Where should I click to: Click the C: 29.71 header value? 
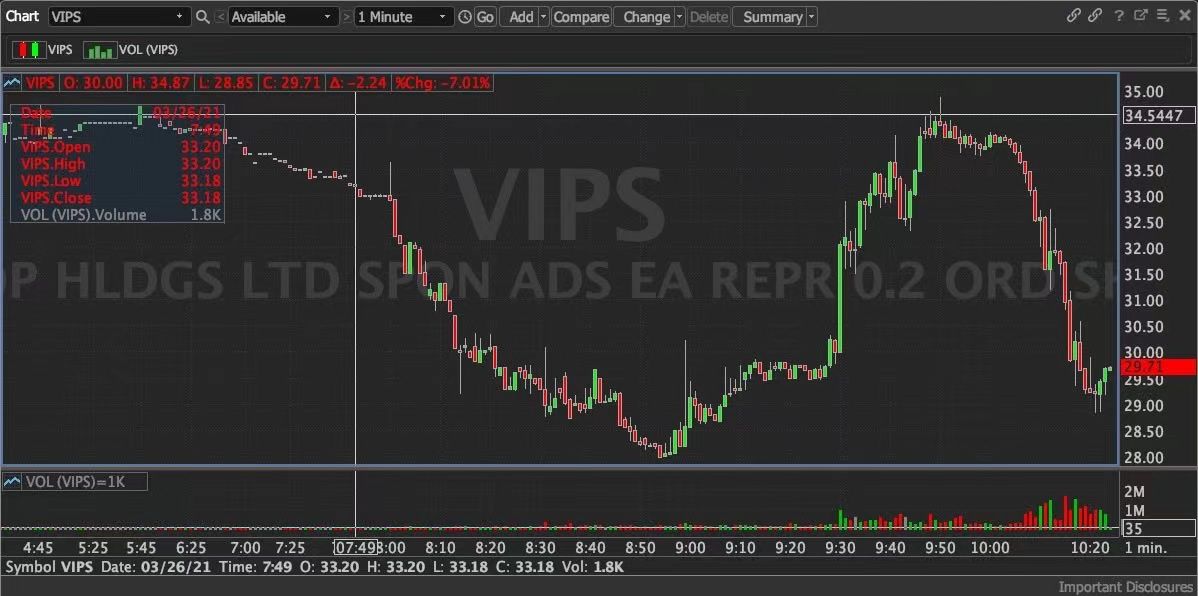pyautogui.click(x=290, y=83)
